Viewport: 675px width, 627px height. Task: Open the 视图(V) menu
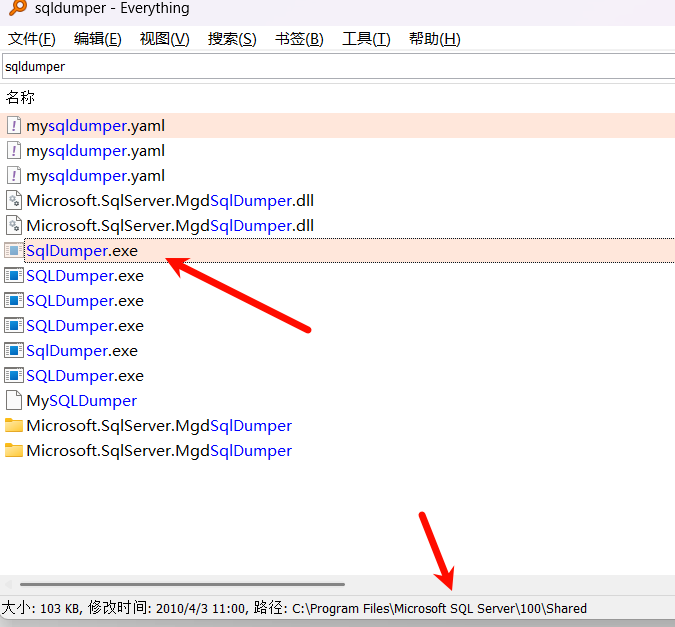(164, 39)
